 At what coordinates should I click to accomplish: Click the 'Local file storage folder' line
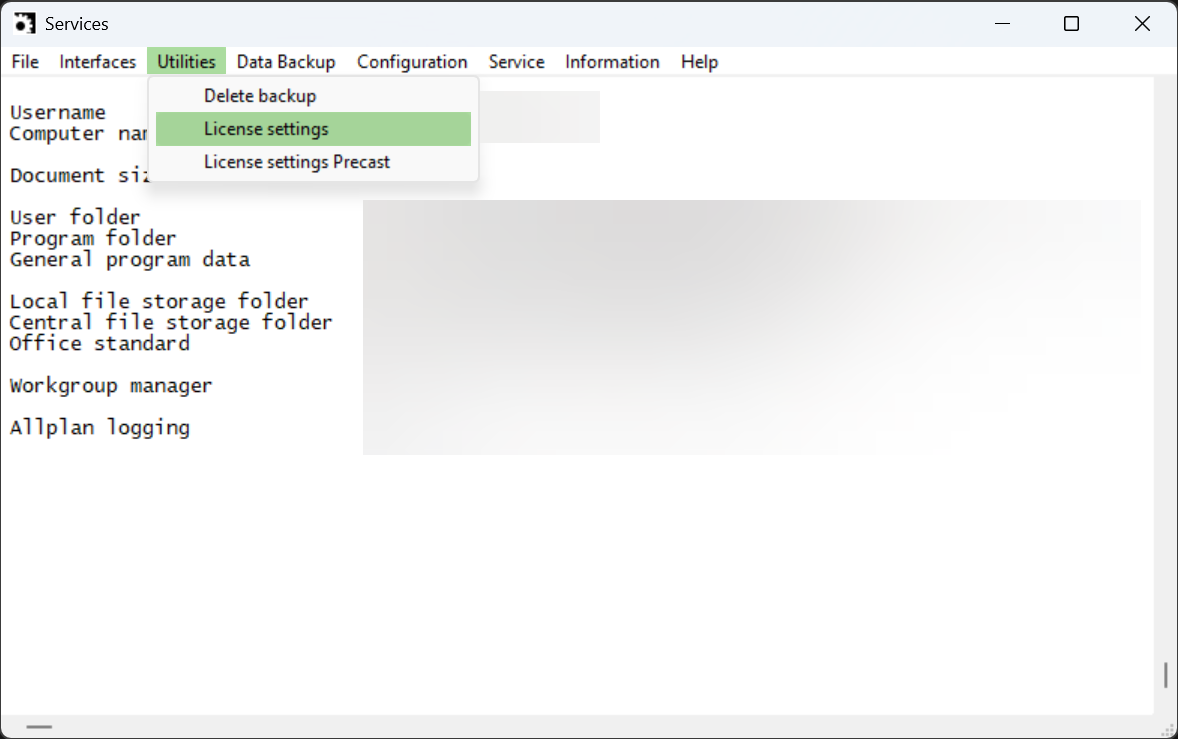[x=159, y=301]
